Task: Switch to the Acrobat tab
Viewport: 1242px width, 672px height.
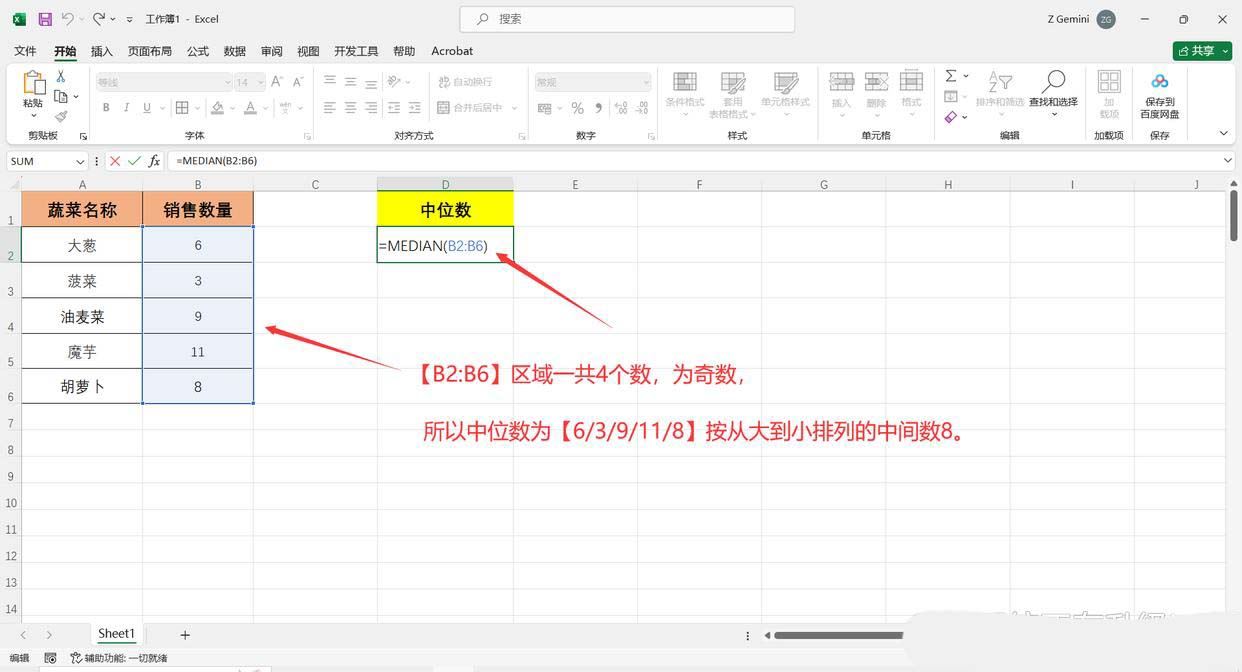Action: (452, 51)
